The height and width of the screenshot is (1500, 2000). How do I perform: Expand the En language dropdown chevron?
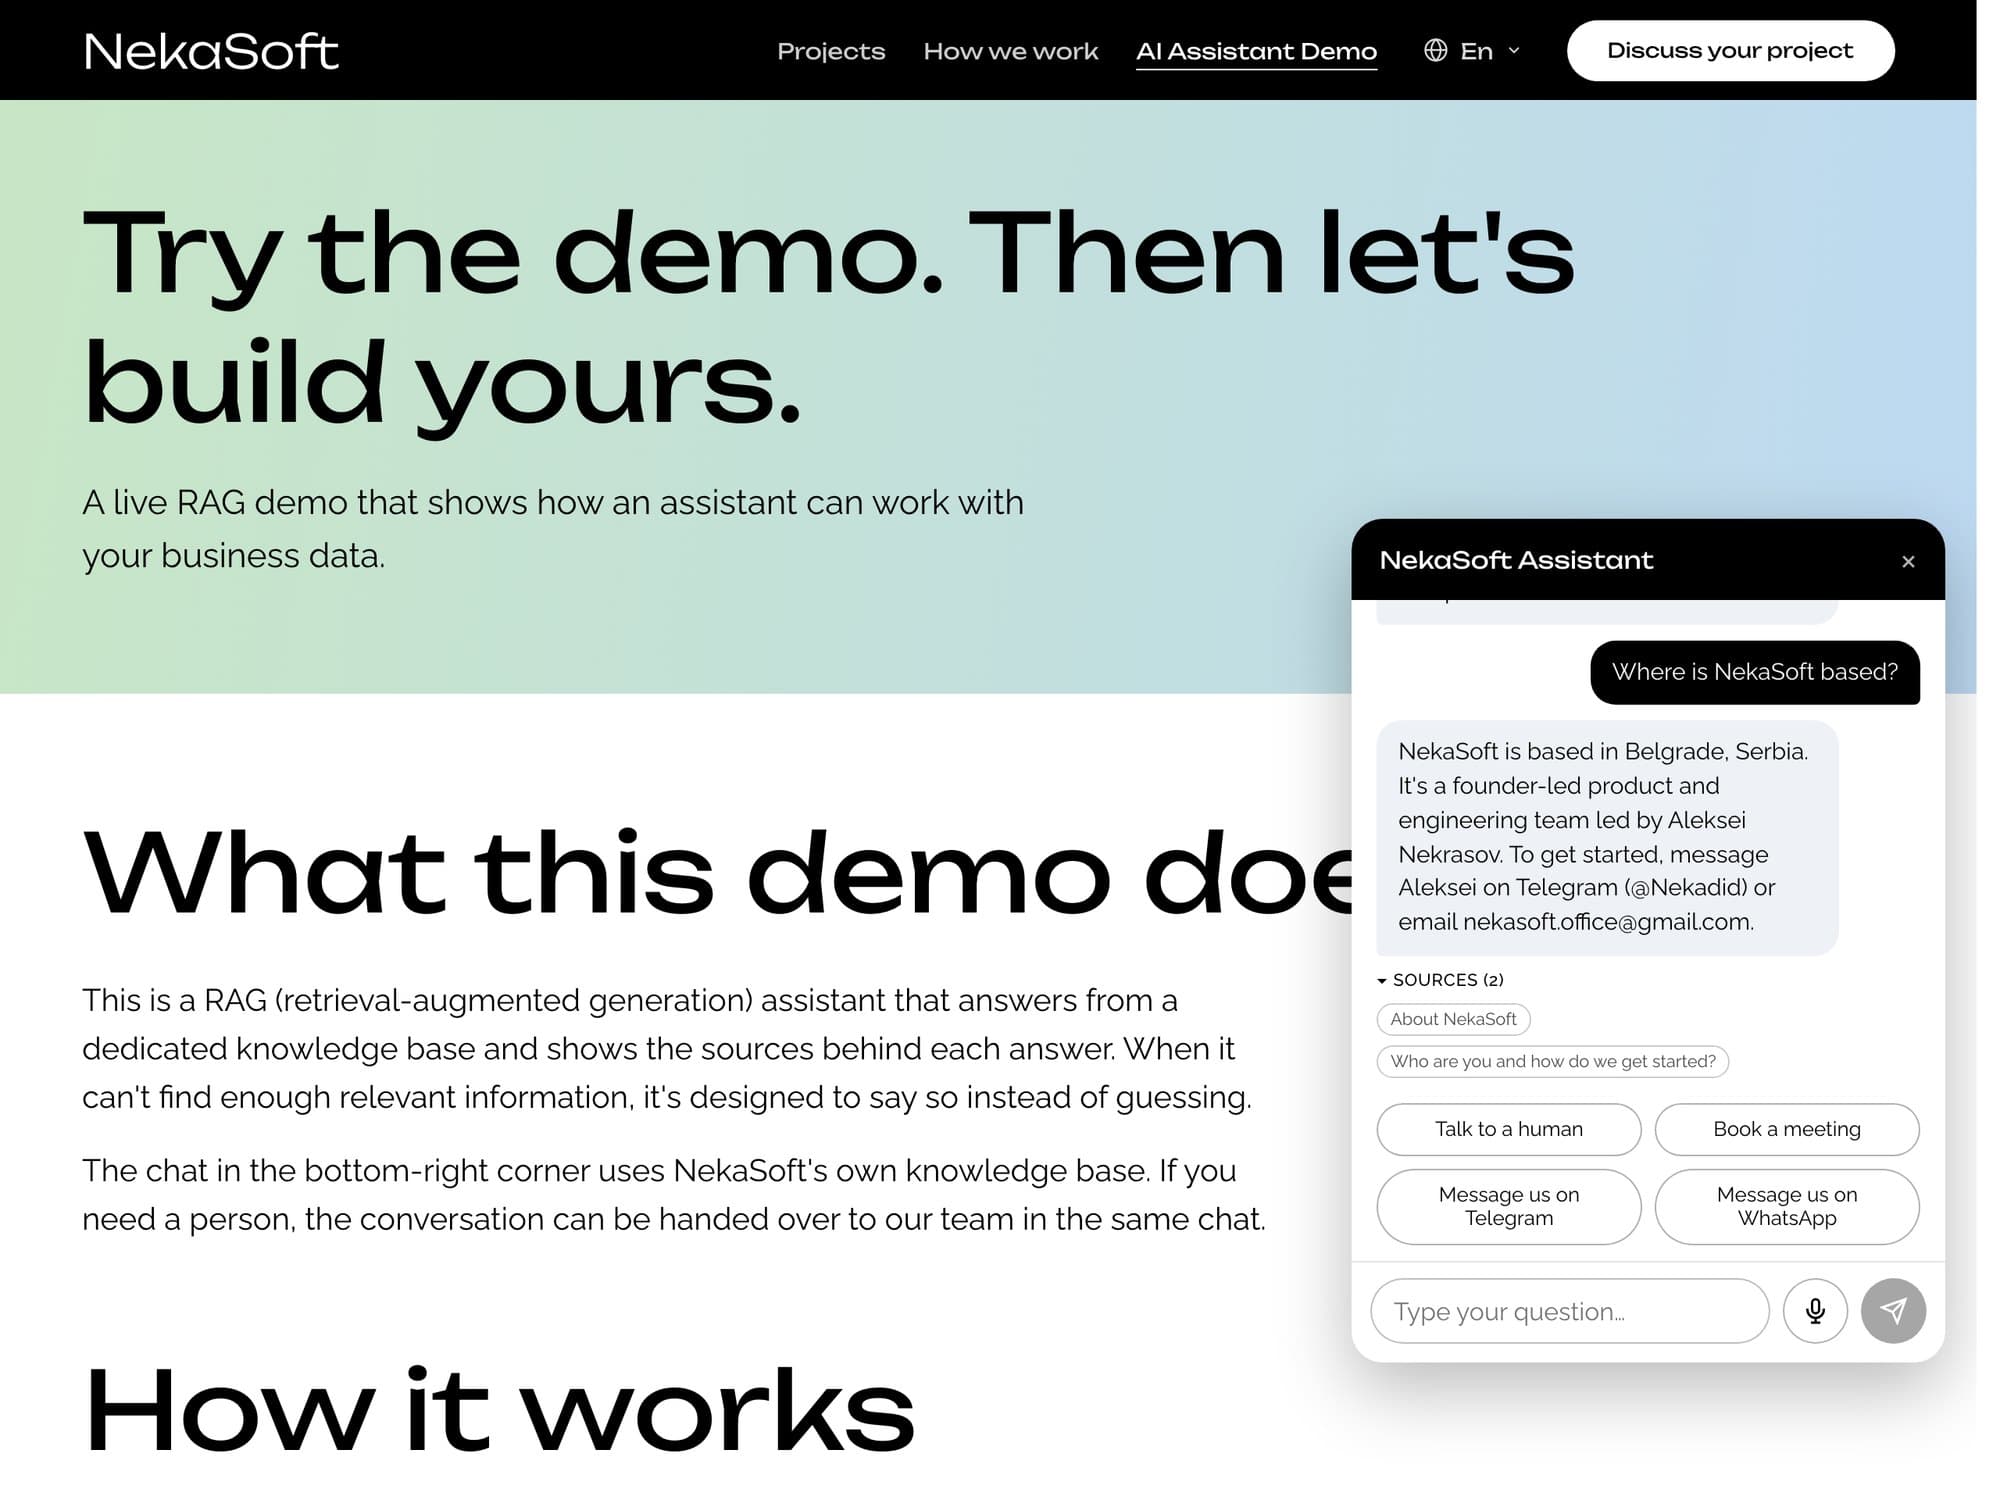point(1513,50)
